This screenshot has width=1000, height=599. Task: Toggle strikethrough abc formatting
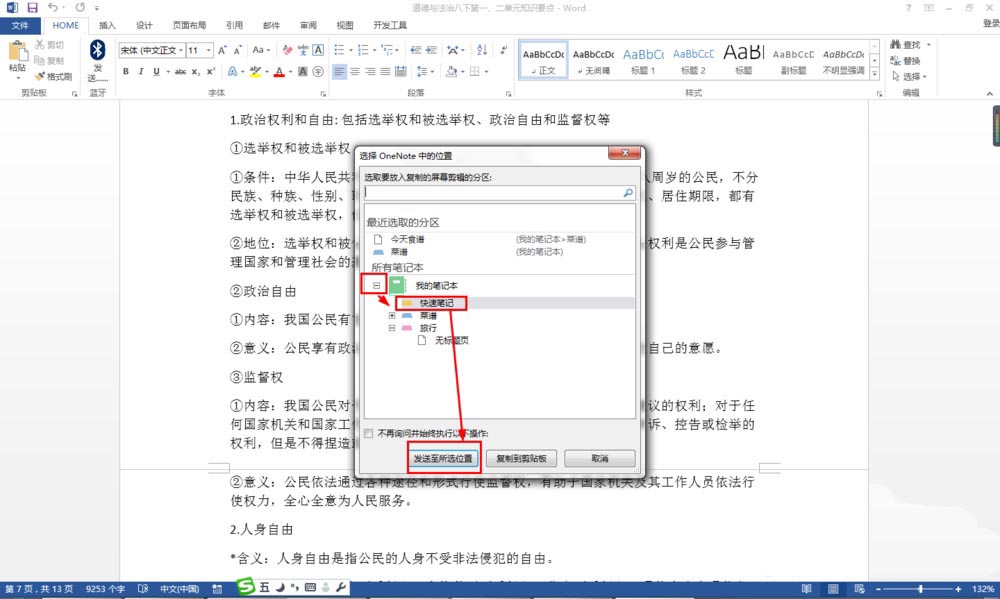coord(180,71)
